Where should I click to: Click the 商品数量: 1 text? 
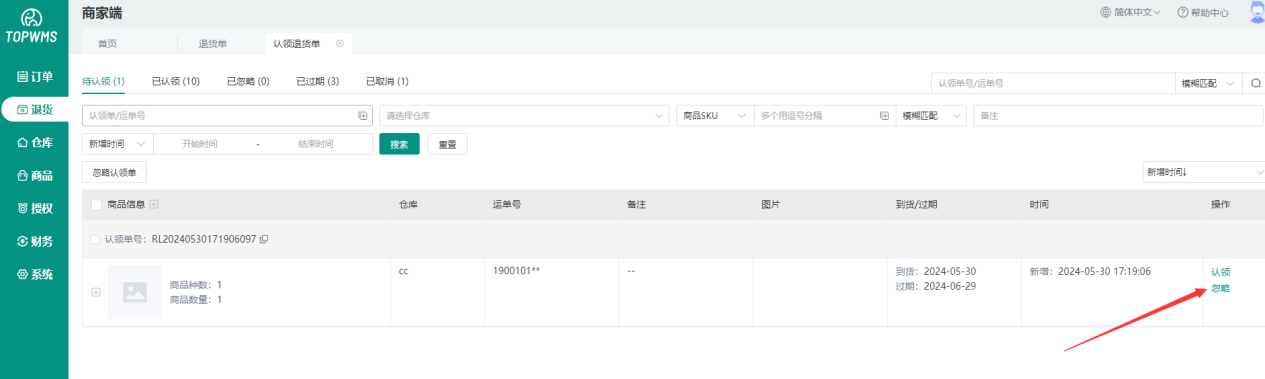[x=196, y=299]
